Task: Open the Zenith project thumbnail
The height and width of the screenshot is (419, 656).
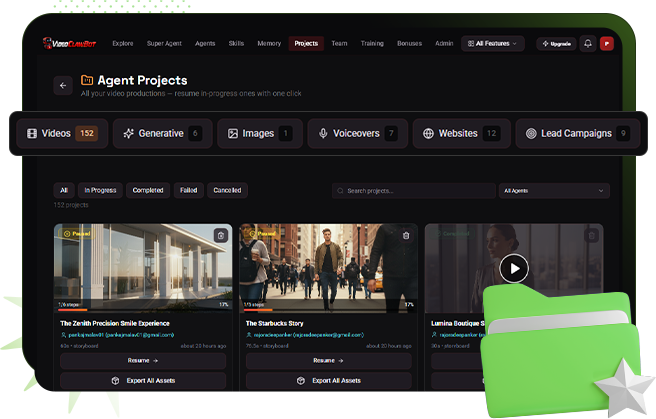Action: click(143, 268)
